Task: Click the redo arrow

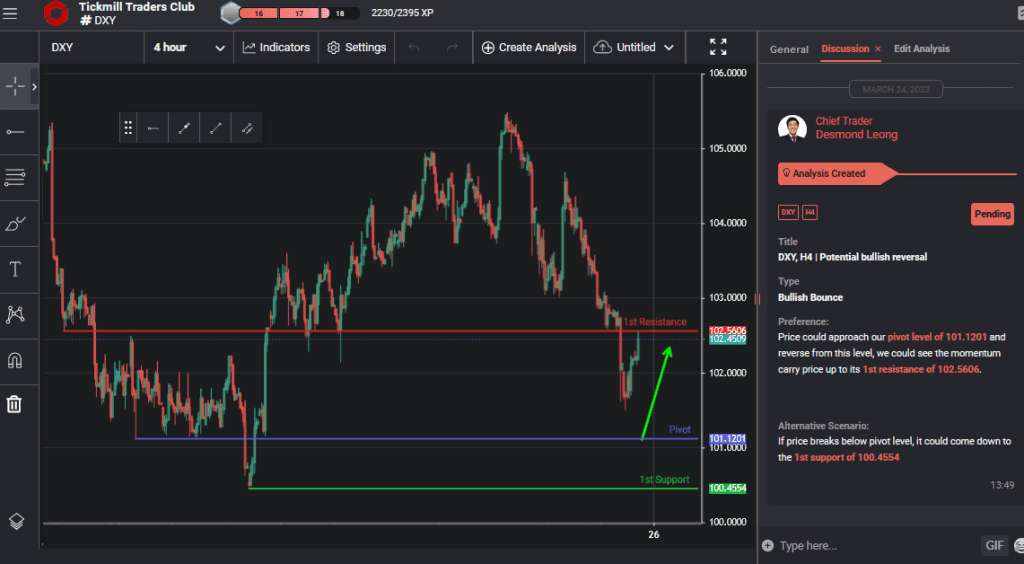Action: point(452,48)
